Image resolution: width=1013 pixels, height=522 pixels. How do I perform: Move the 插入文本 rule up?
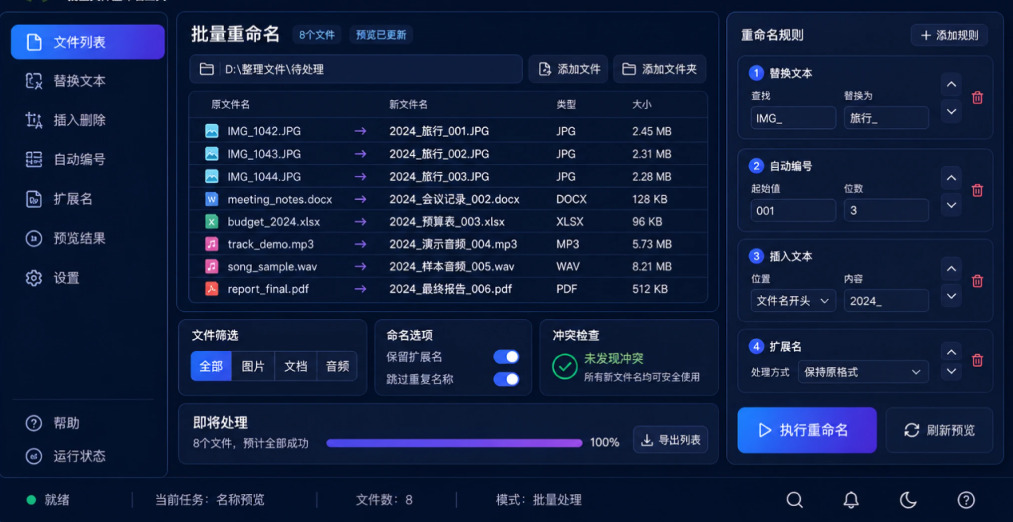tap(951, 268)
